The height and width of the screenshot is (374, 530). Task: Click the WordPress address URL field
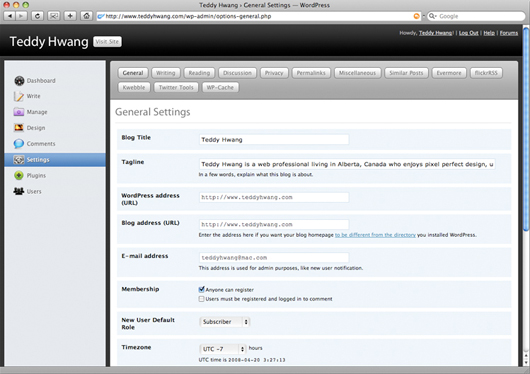click(x=274, y=197)
